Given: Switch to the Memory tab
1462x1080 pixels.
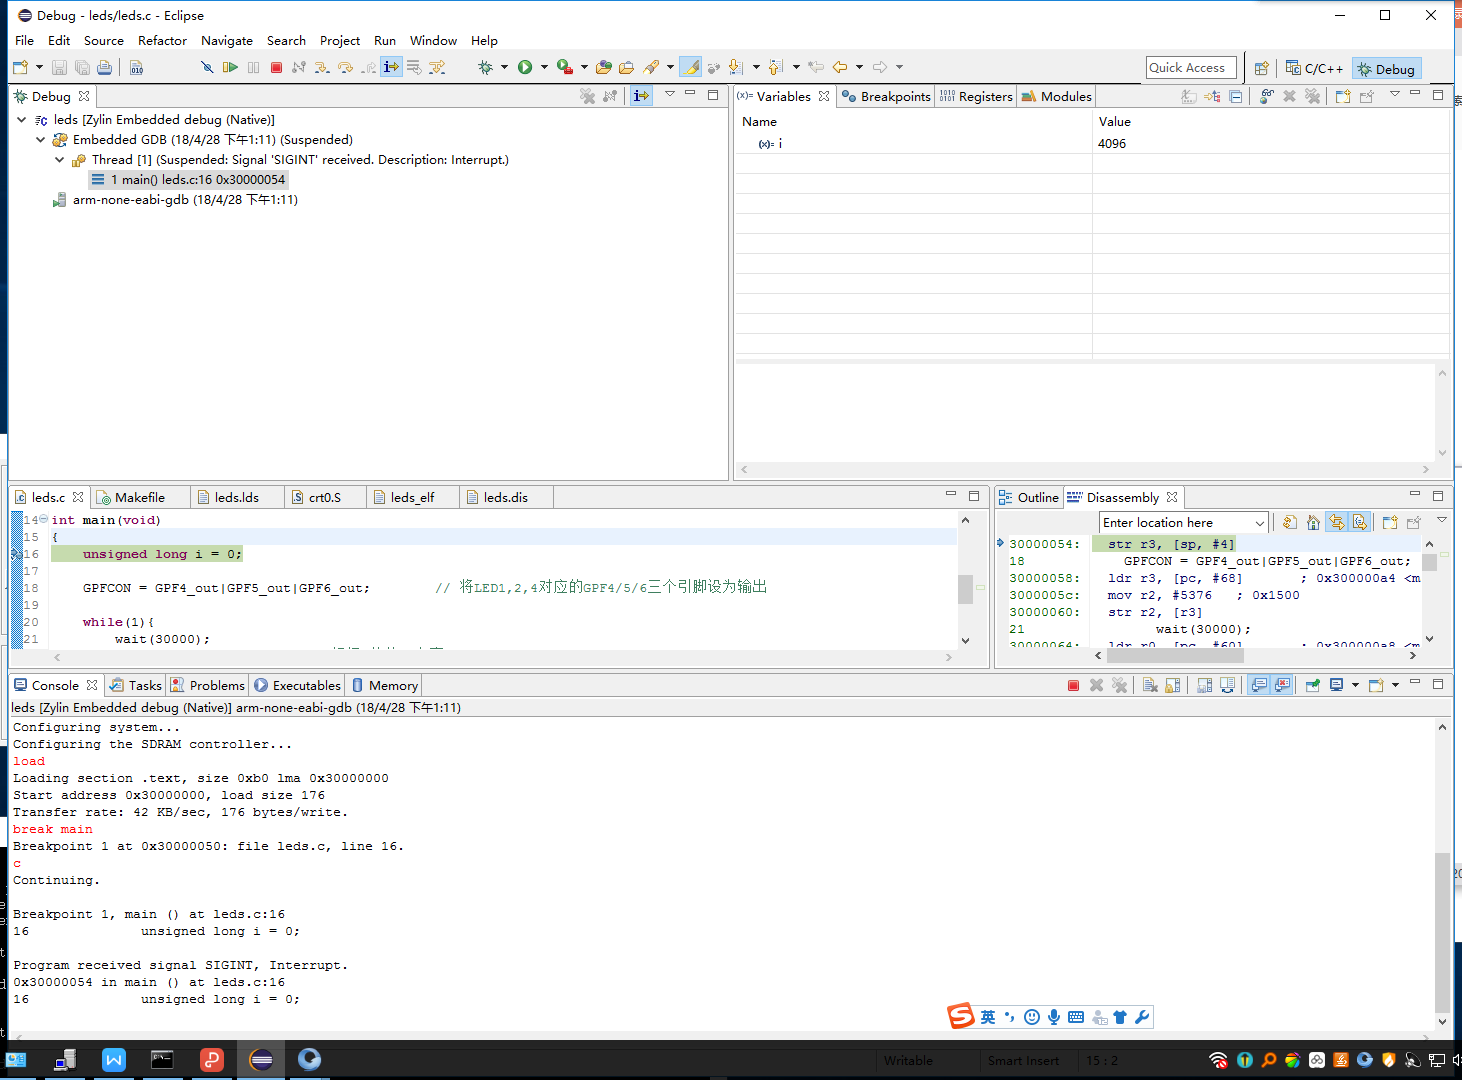Looking at the screenshot, I should pos(384,685).
